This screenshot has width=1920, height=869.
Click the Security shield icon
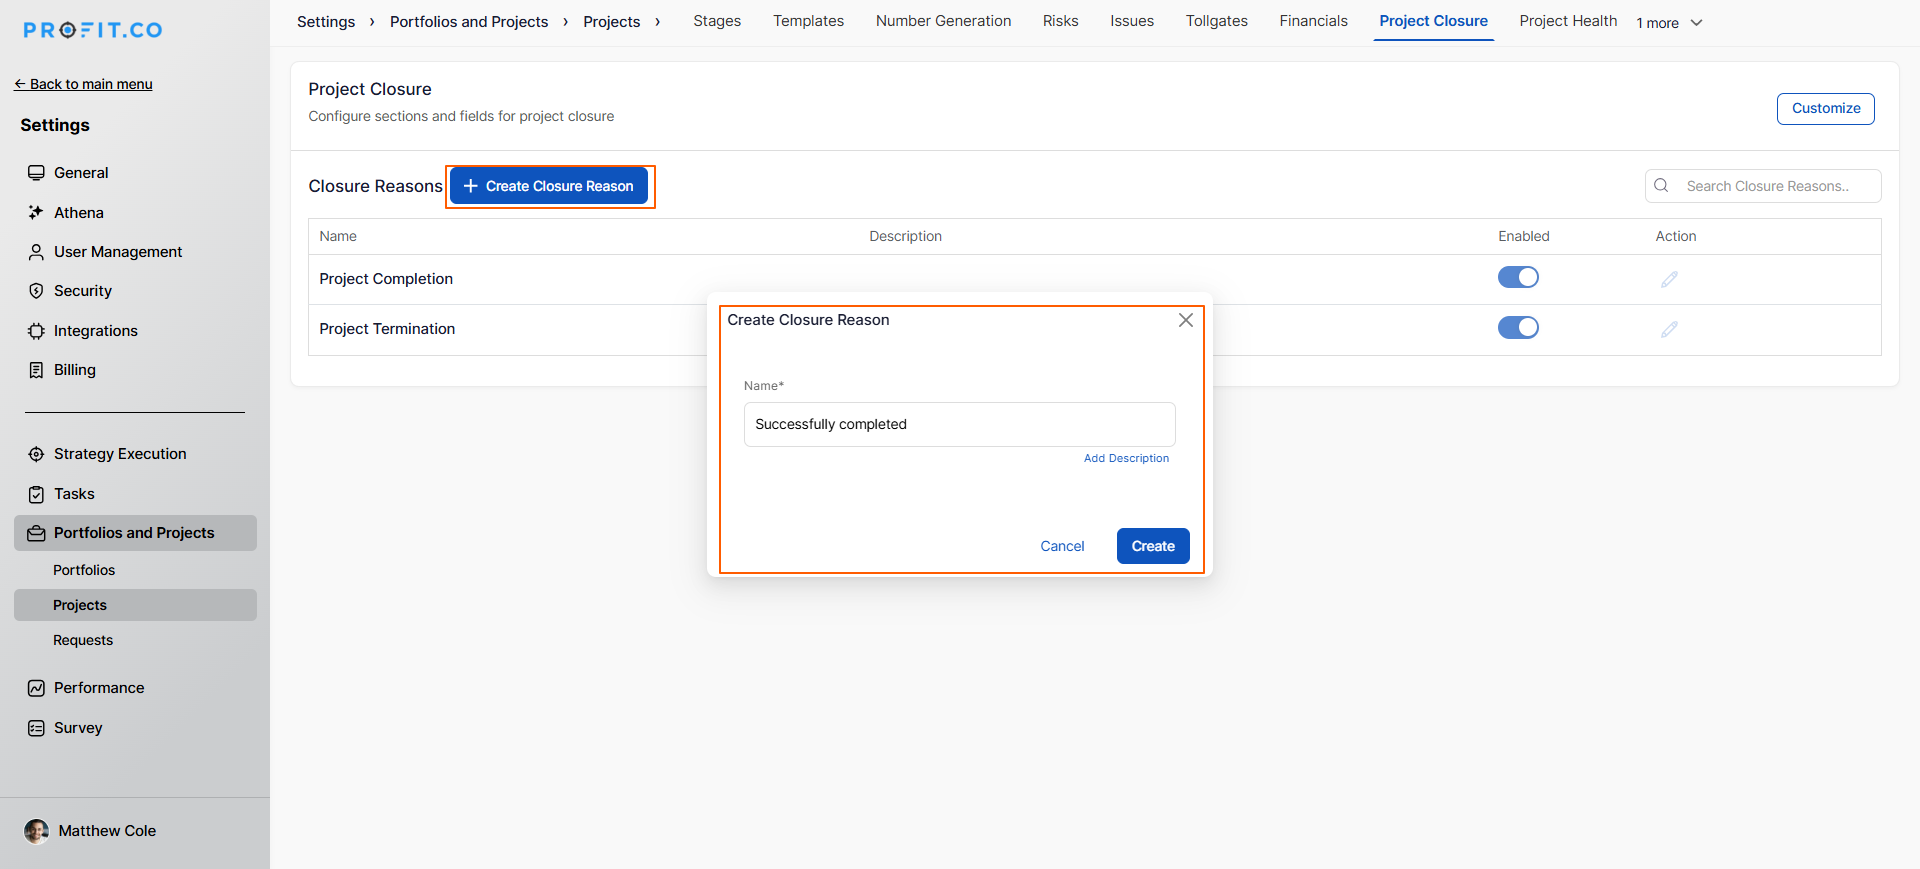click(36, 291)
